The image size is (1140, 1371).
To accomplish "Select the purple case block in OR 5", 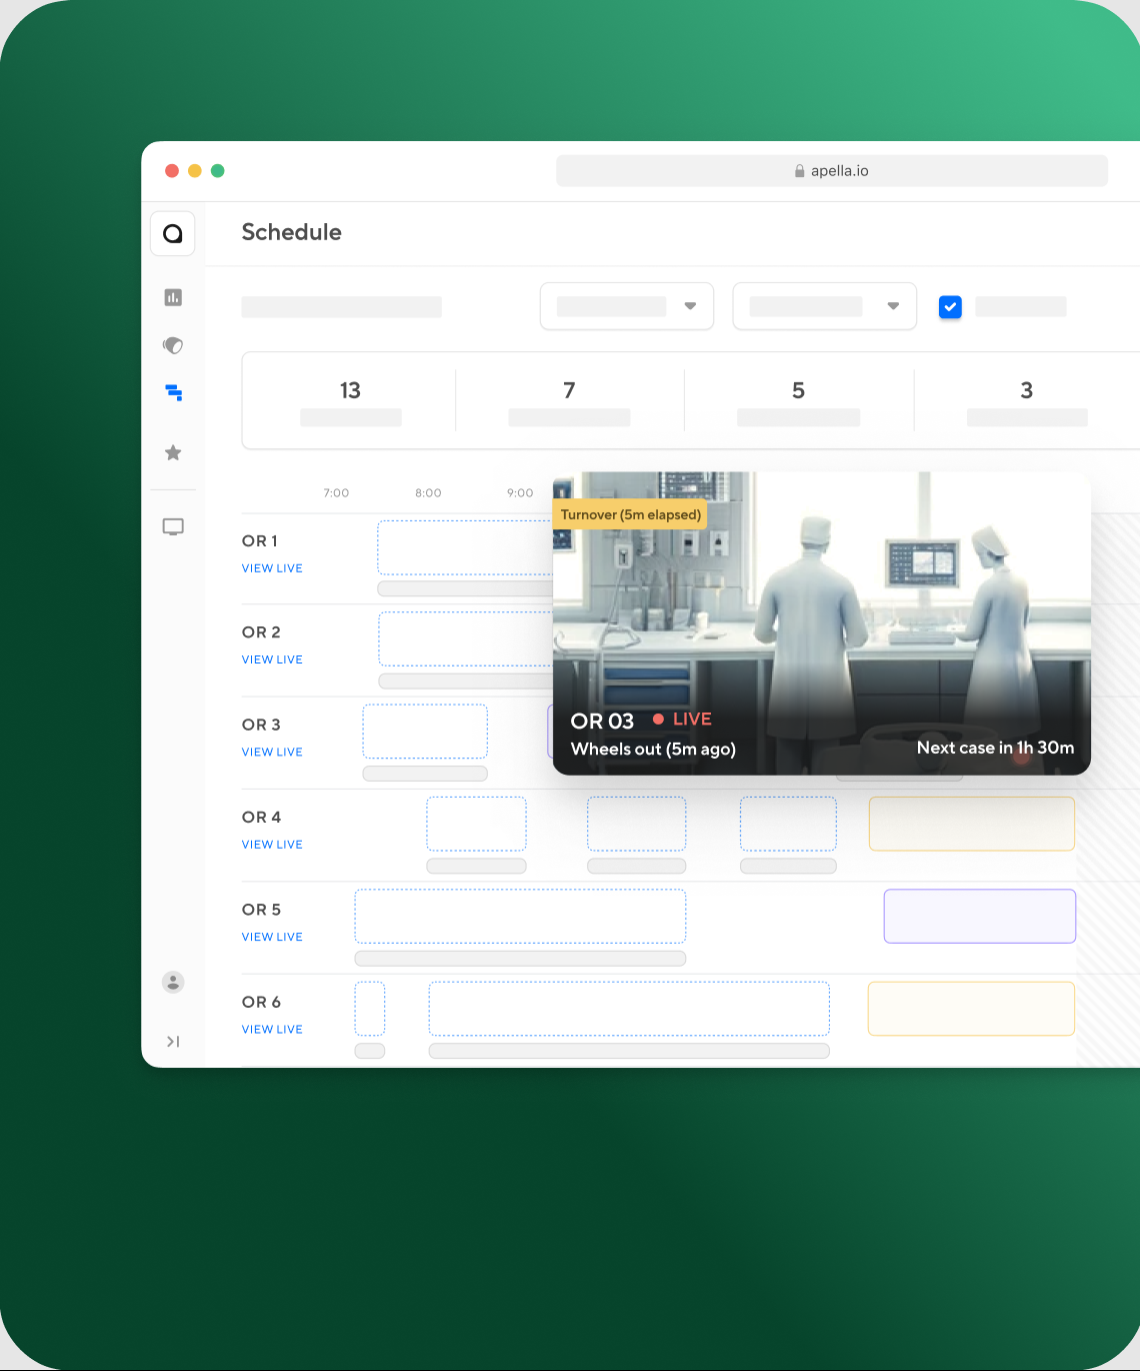I will coord(980,916).
